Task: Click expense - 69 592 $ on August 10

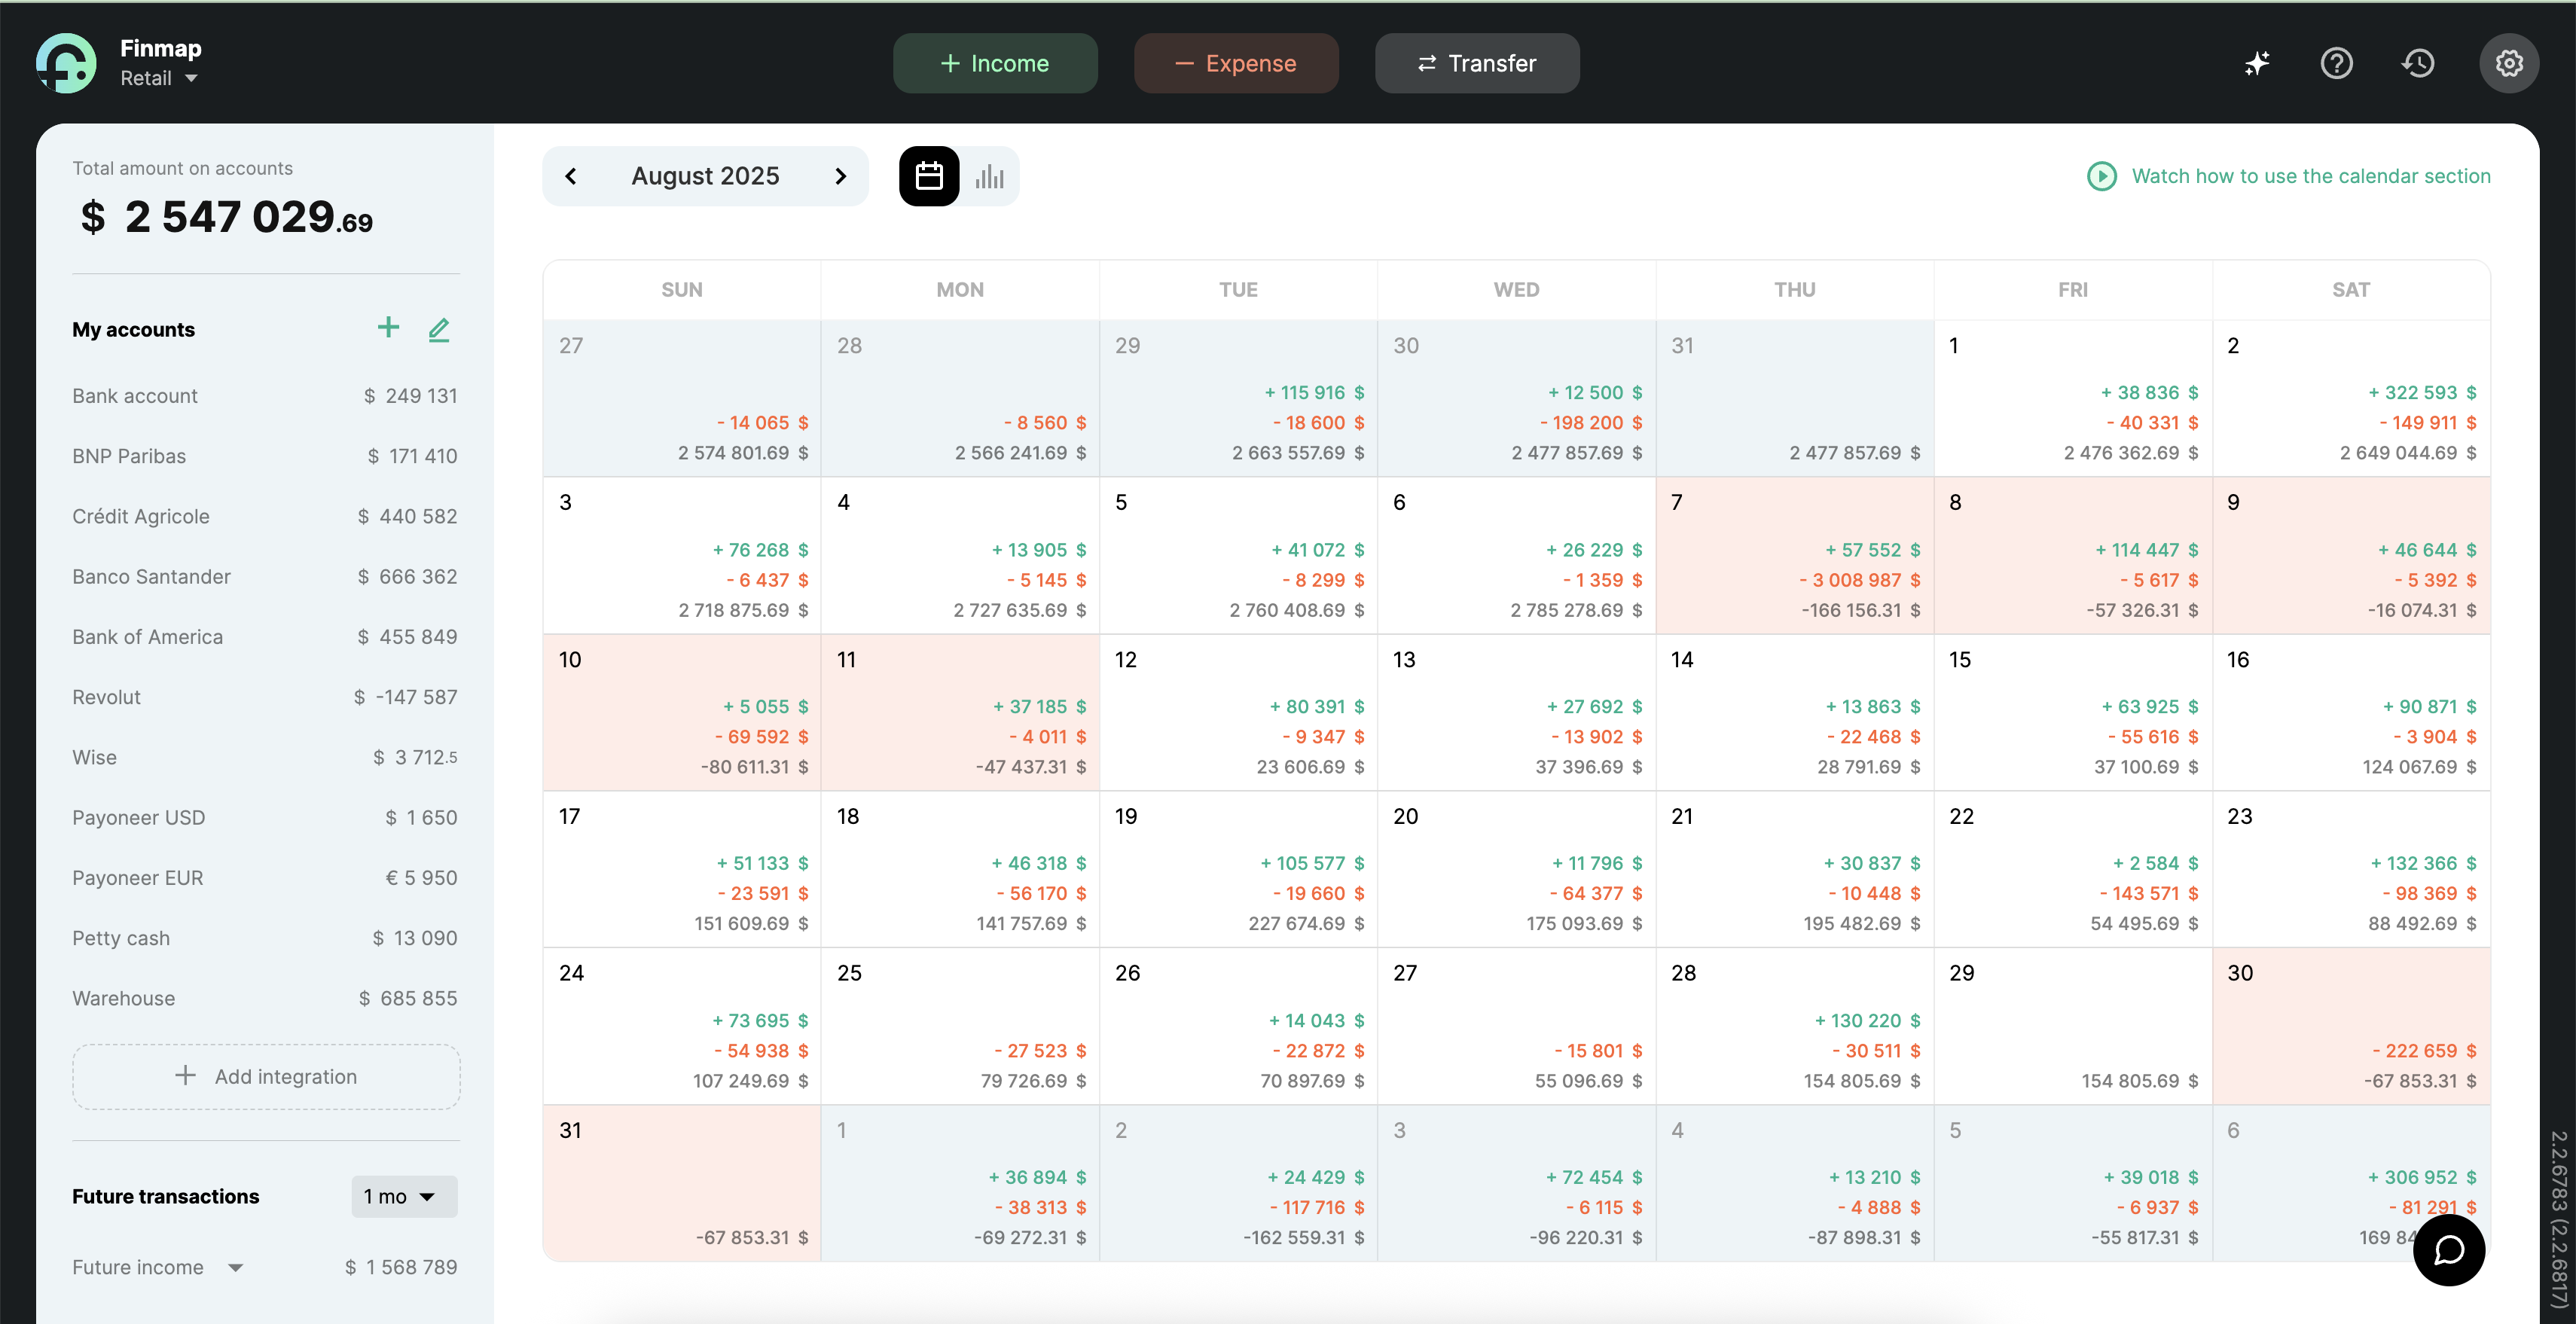Action: pos(761,736)
